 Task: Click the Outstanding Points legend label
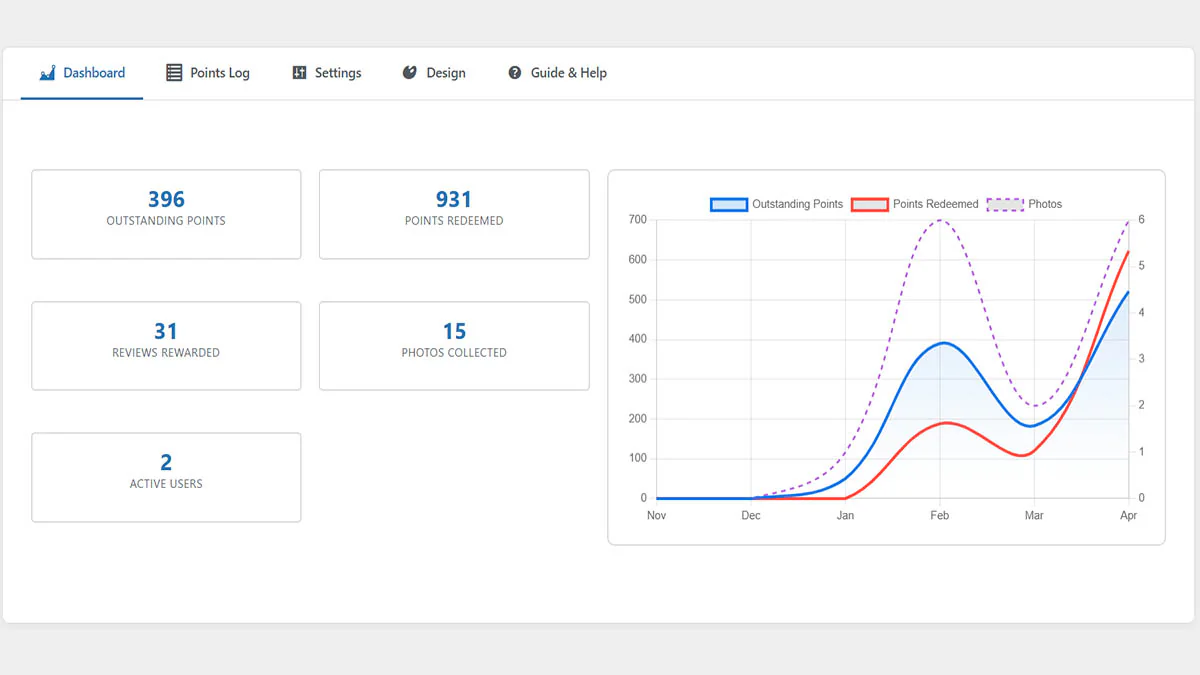pyautogui.click(x=797, y=204)
